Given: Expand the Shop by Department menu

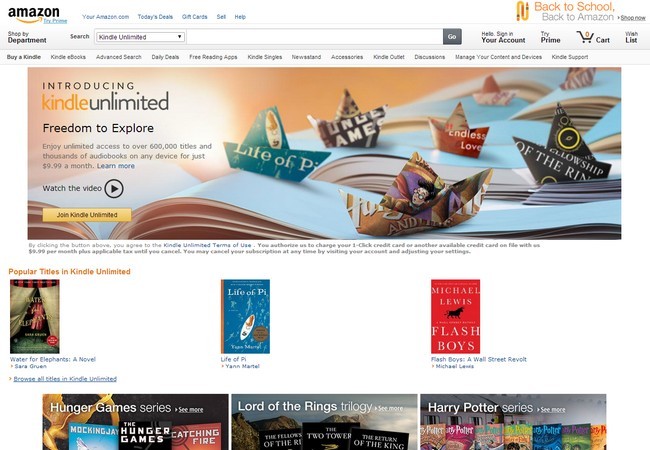Looking at the screenshot, I should (27, 37).
